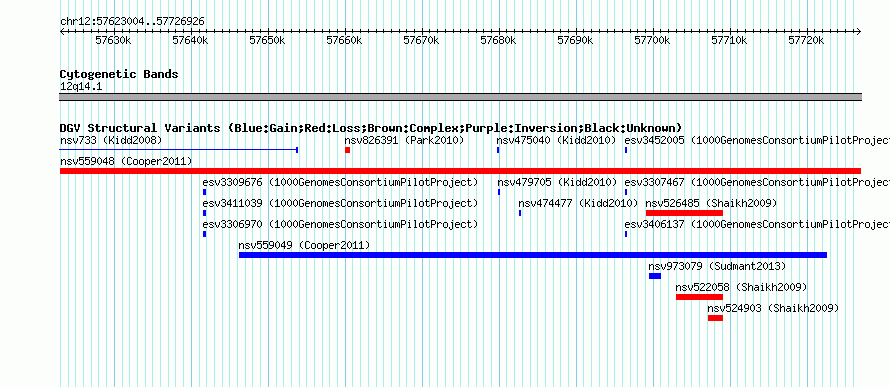The height and width of the screenshot is (387, 890).
Task: Click the nsv479705 (Kidd2010) label
Action: [x=556, y=183]
